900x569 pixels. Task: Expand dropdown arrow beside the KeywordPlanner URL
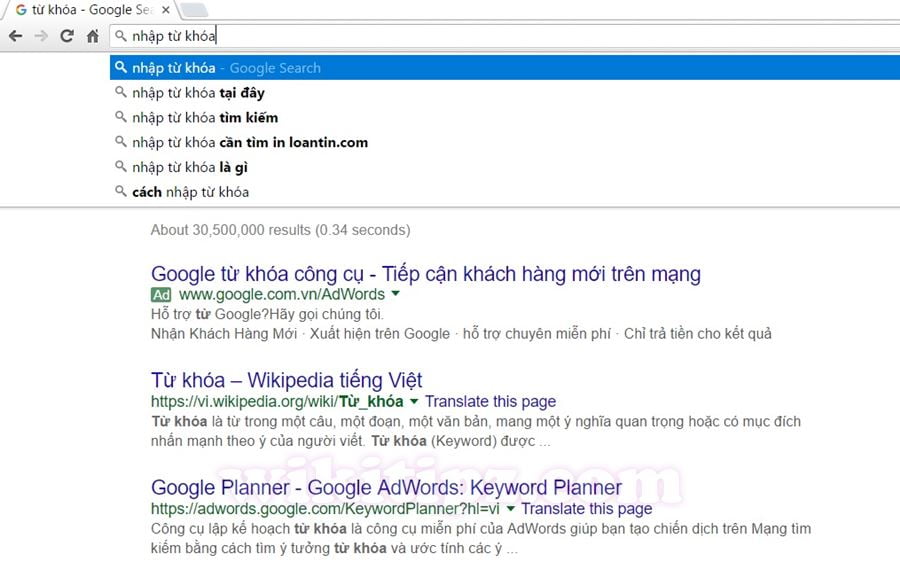click(510, 508)
